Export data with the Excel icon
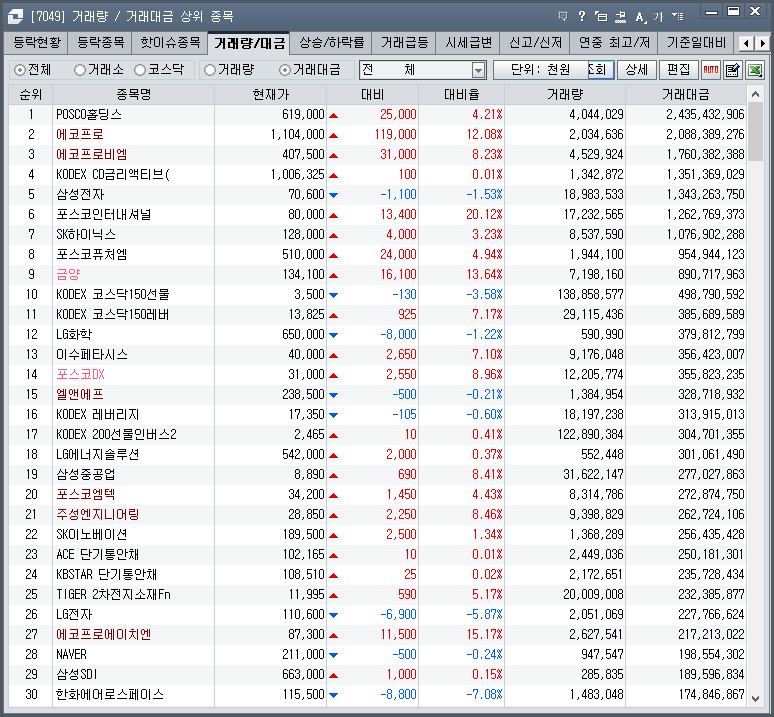Viewport: 774px width, 717px height. [755, 70]
